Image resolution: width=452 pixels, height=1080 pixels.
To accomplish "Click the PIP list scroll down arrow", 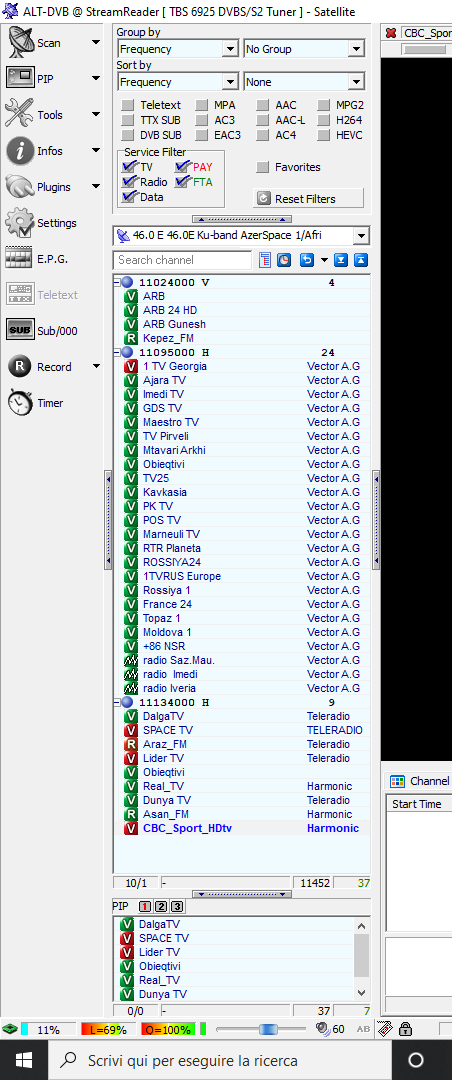I will pos(362,993).
